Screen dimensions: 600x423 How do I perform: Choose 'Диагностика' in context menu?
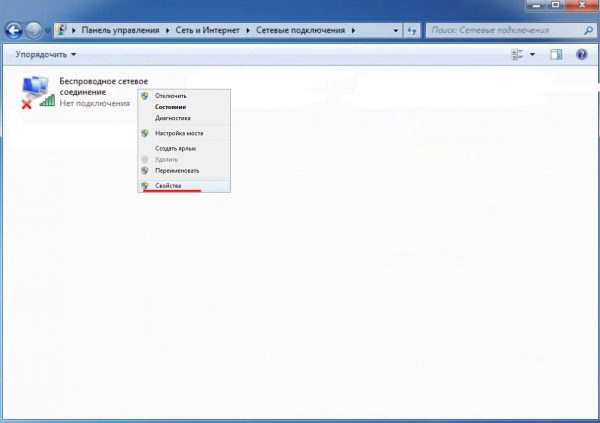(184, 118)
